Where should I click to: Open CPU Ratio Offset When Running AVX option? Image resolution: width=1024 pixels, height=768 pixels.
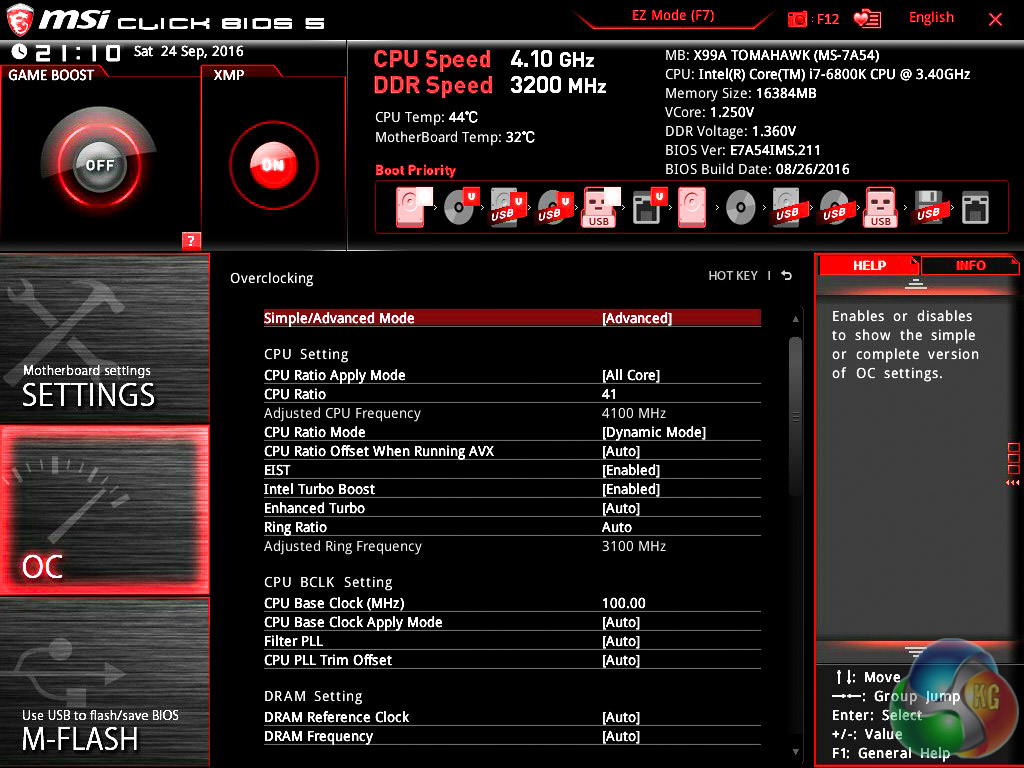[x=512, y=451]
